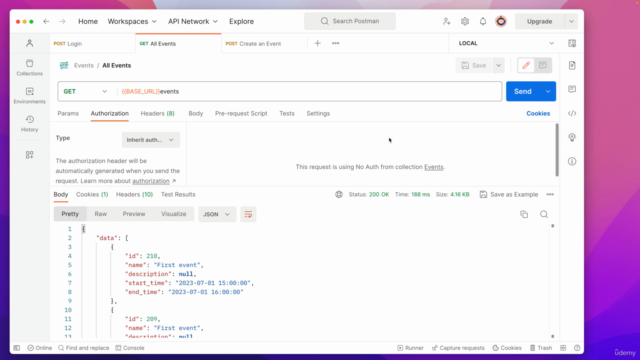This screenshot has width=640, height=360.
Task: Click the network globe icon
Action: [x=339, y=194]
